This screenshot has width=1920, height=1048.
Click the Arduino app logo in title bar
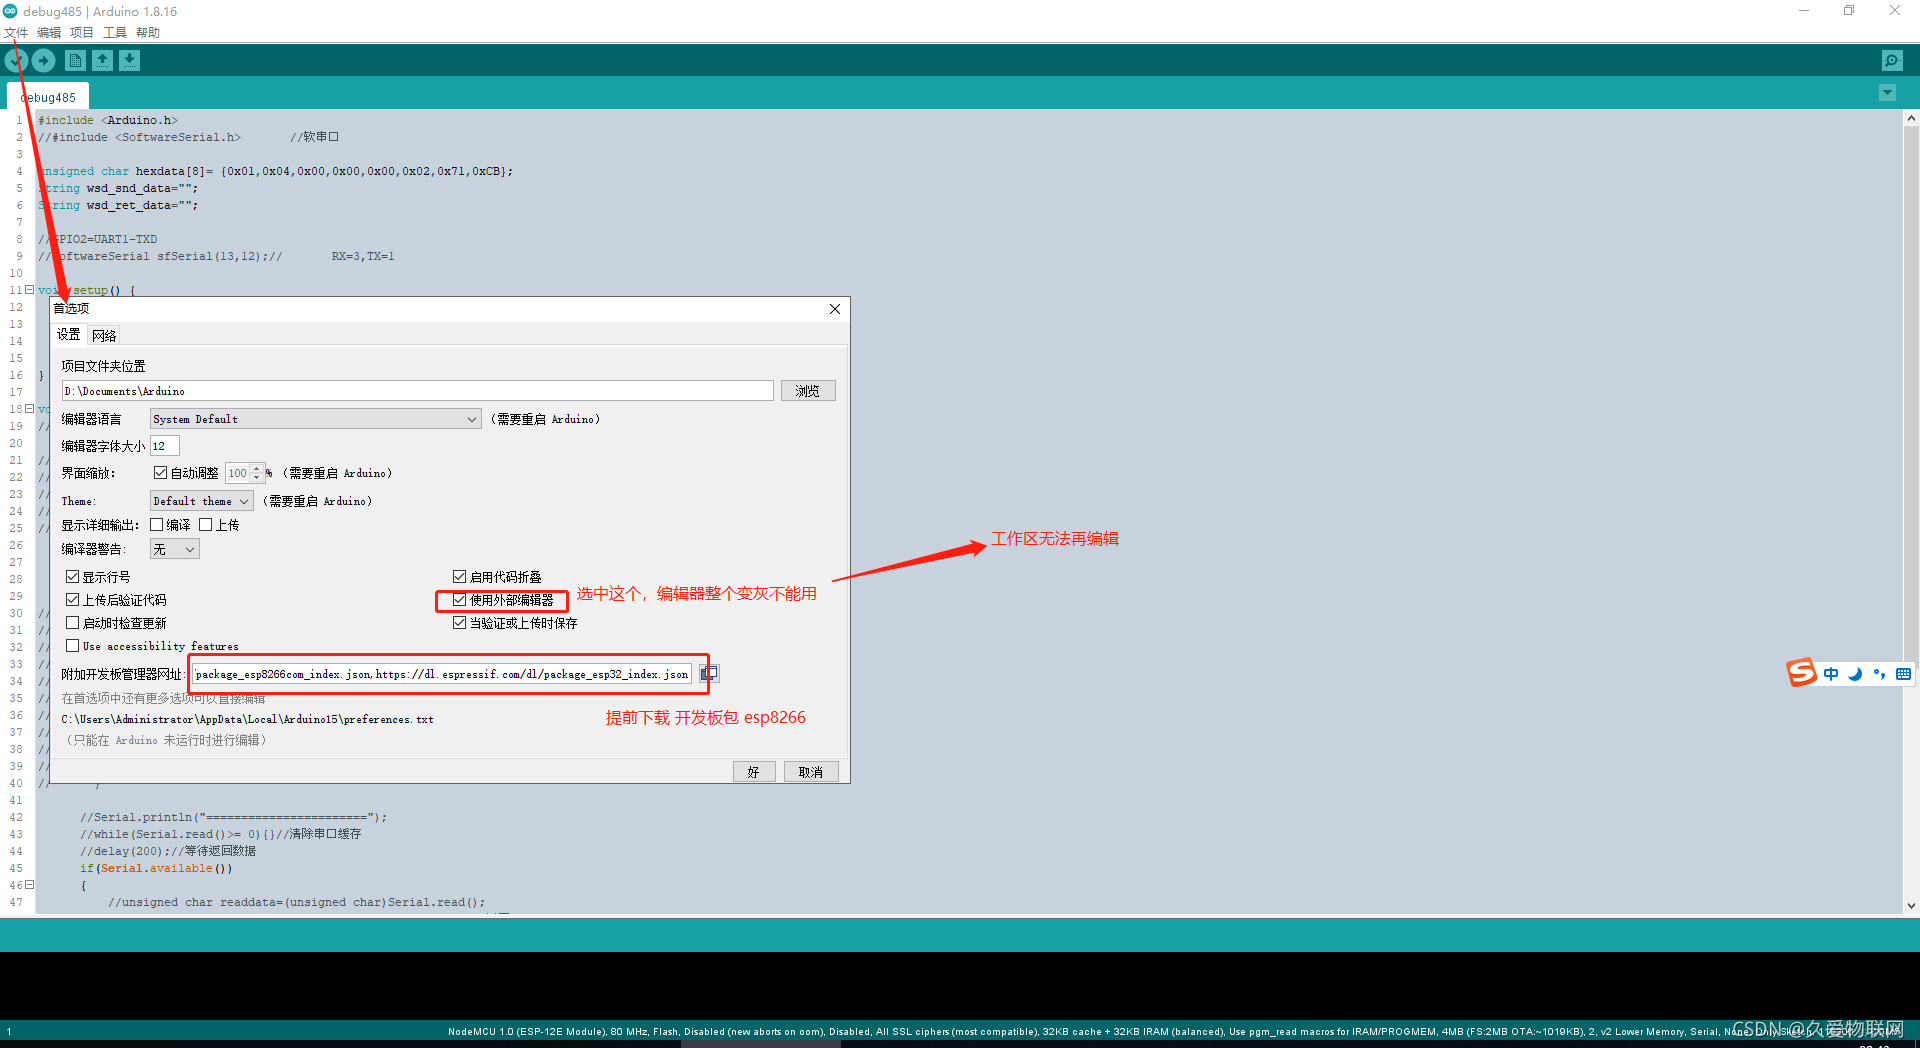click(x=10, y=11)
